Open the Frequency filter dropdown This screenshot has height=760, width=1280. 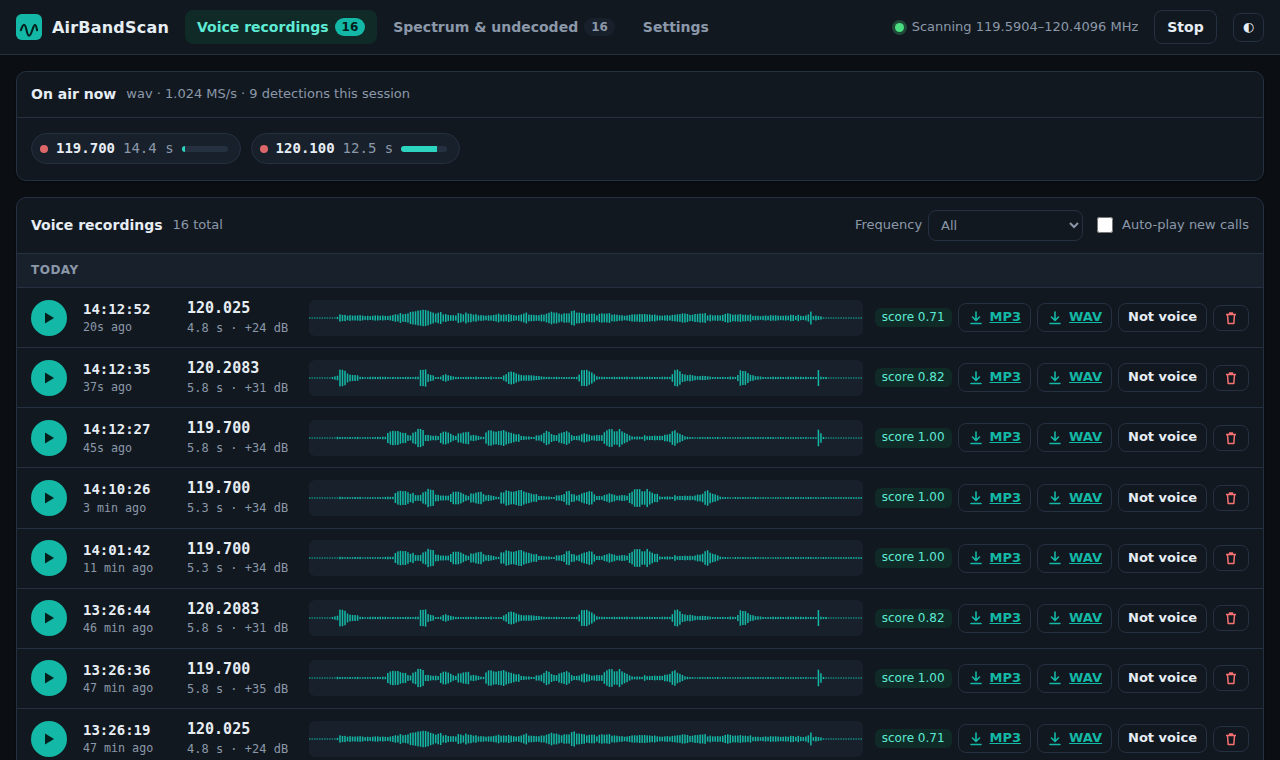tap(1005, 225)
